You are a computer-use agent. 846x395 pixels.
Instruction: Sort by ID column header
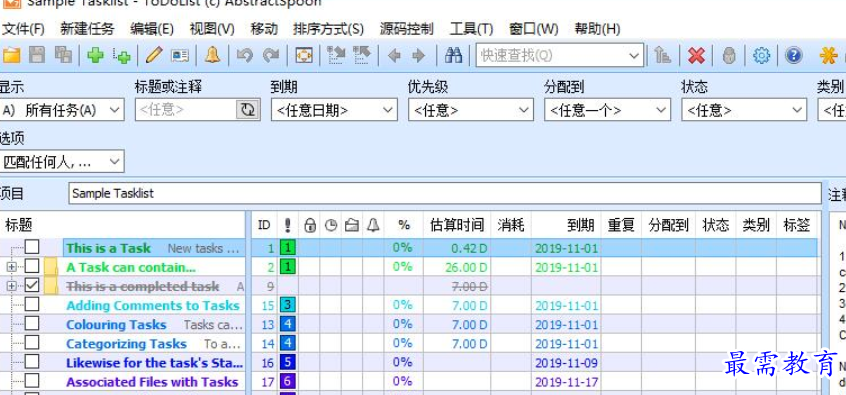(264, 225)
